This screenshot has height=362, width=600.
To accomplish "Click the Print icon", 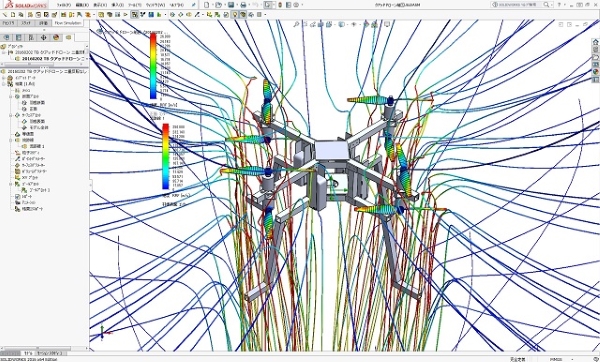I will tap(243, 5).
